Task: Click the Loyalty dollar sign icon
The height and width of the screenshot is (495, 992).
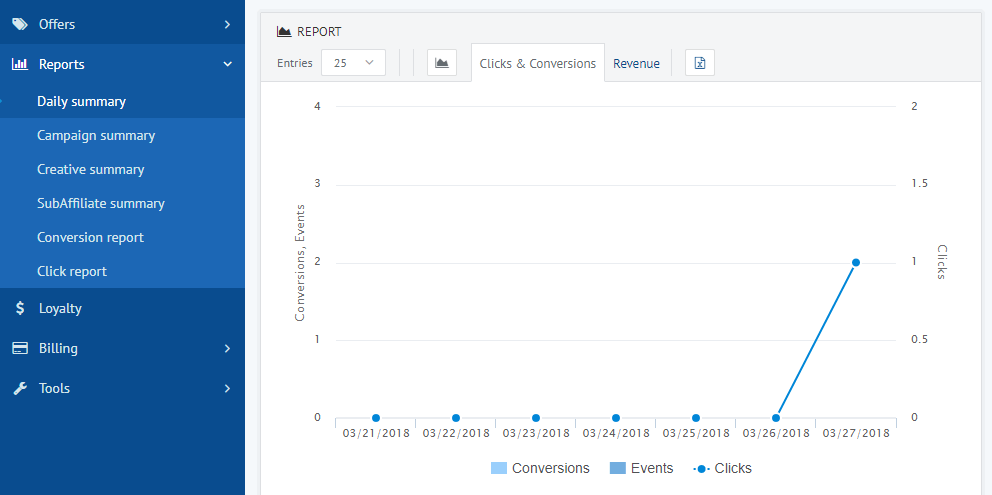Action: point(19,308)
